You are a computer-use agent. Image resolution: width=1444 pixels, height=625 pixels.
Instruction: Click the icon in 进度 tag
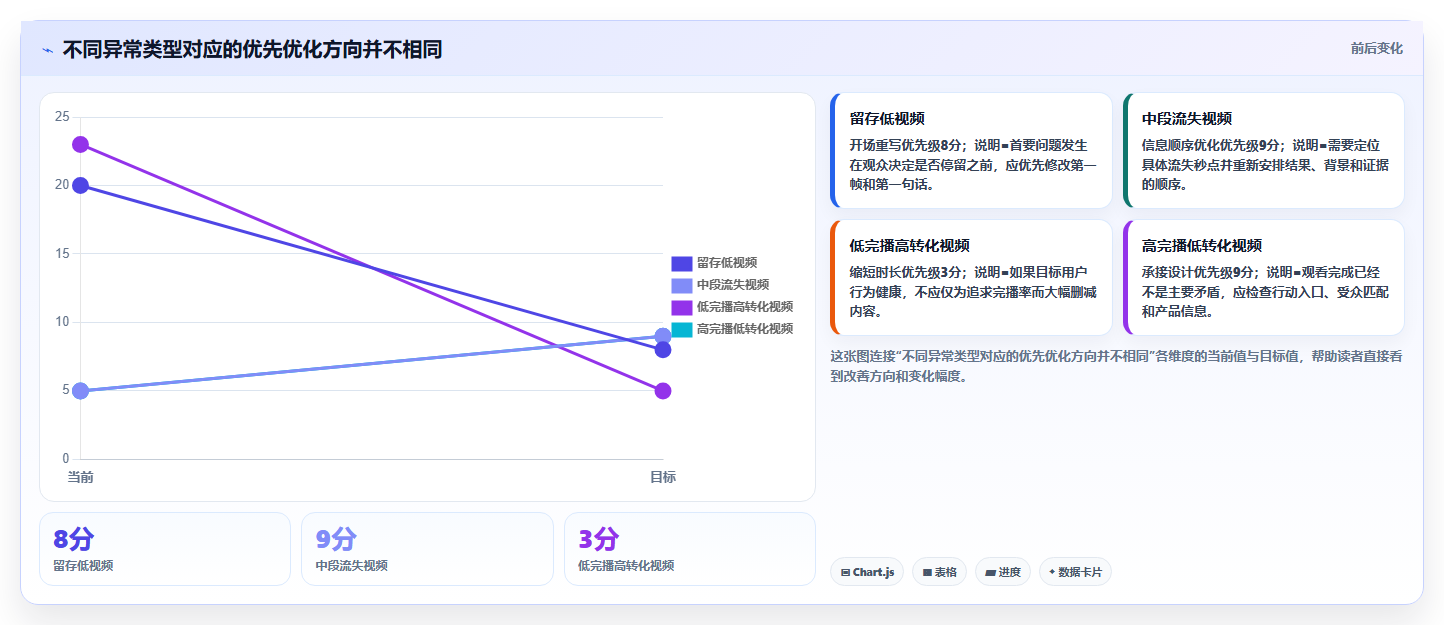pyautogui.click(x=990, y=573)
